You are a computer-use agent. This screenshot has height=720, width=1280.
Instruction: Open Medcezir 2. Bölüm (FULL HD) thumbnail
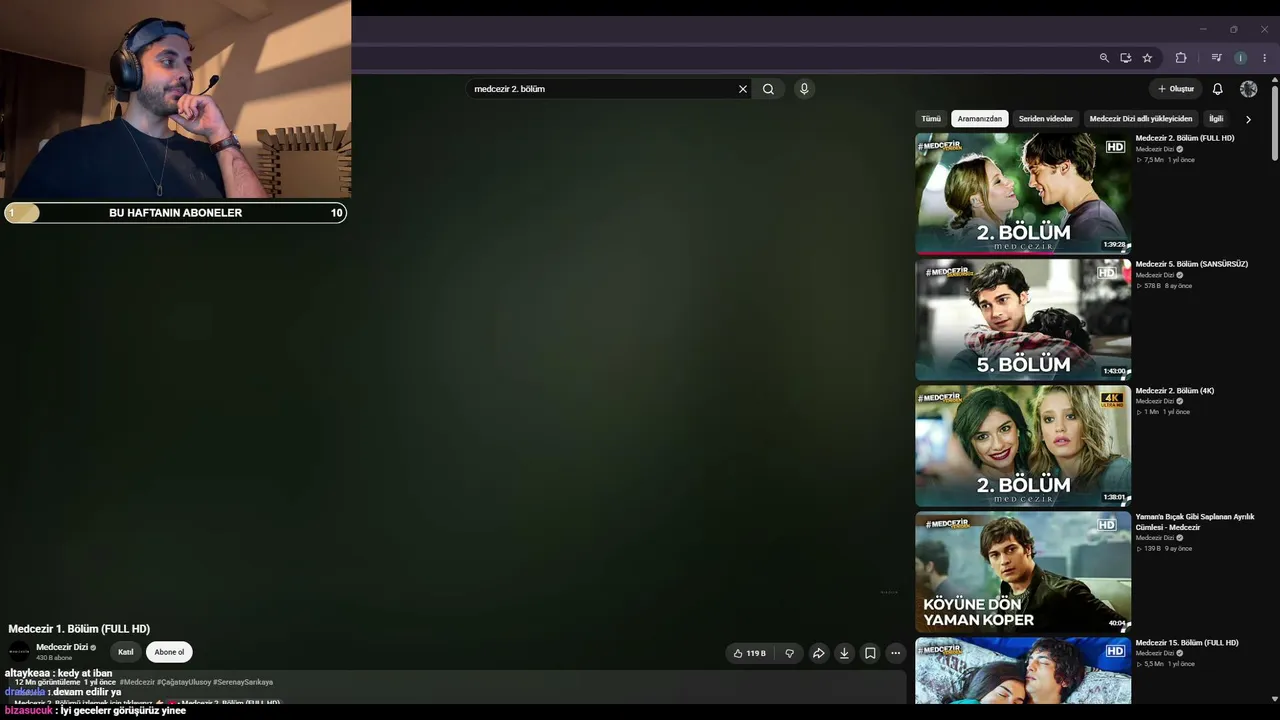pyautogui.click(x=1023, y=194)
